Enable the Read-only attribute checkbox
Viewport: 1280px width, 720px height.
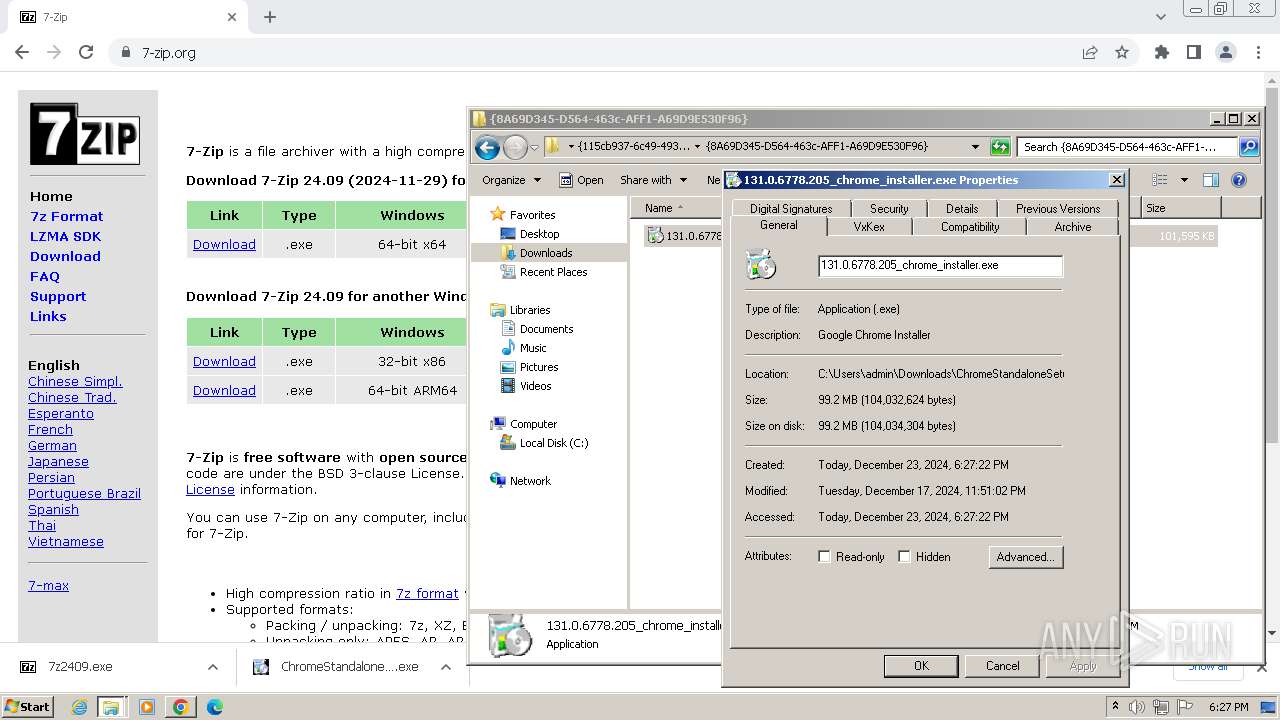tap(825, 557)
